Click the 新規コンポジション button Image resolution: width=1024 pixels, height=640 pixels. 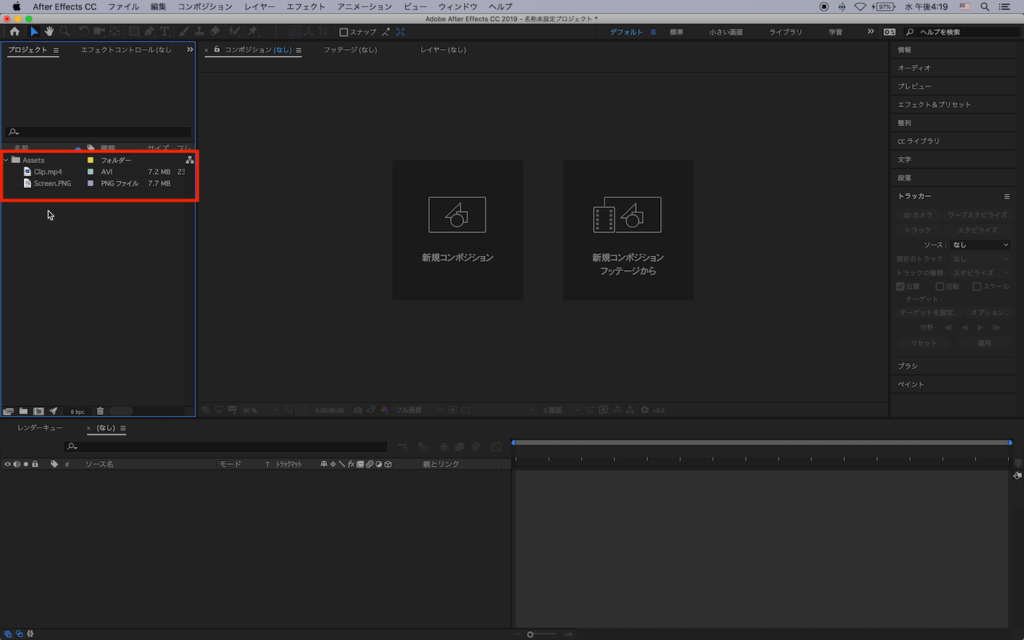(457, 230)
